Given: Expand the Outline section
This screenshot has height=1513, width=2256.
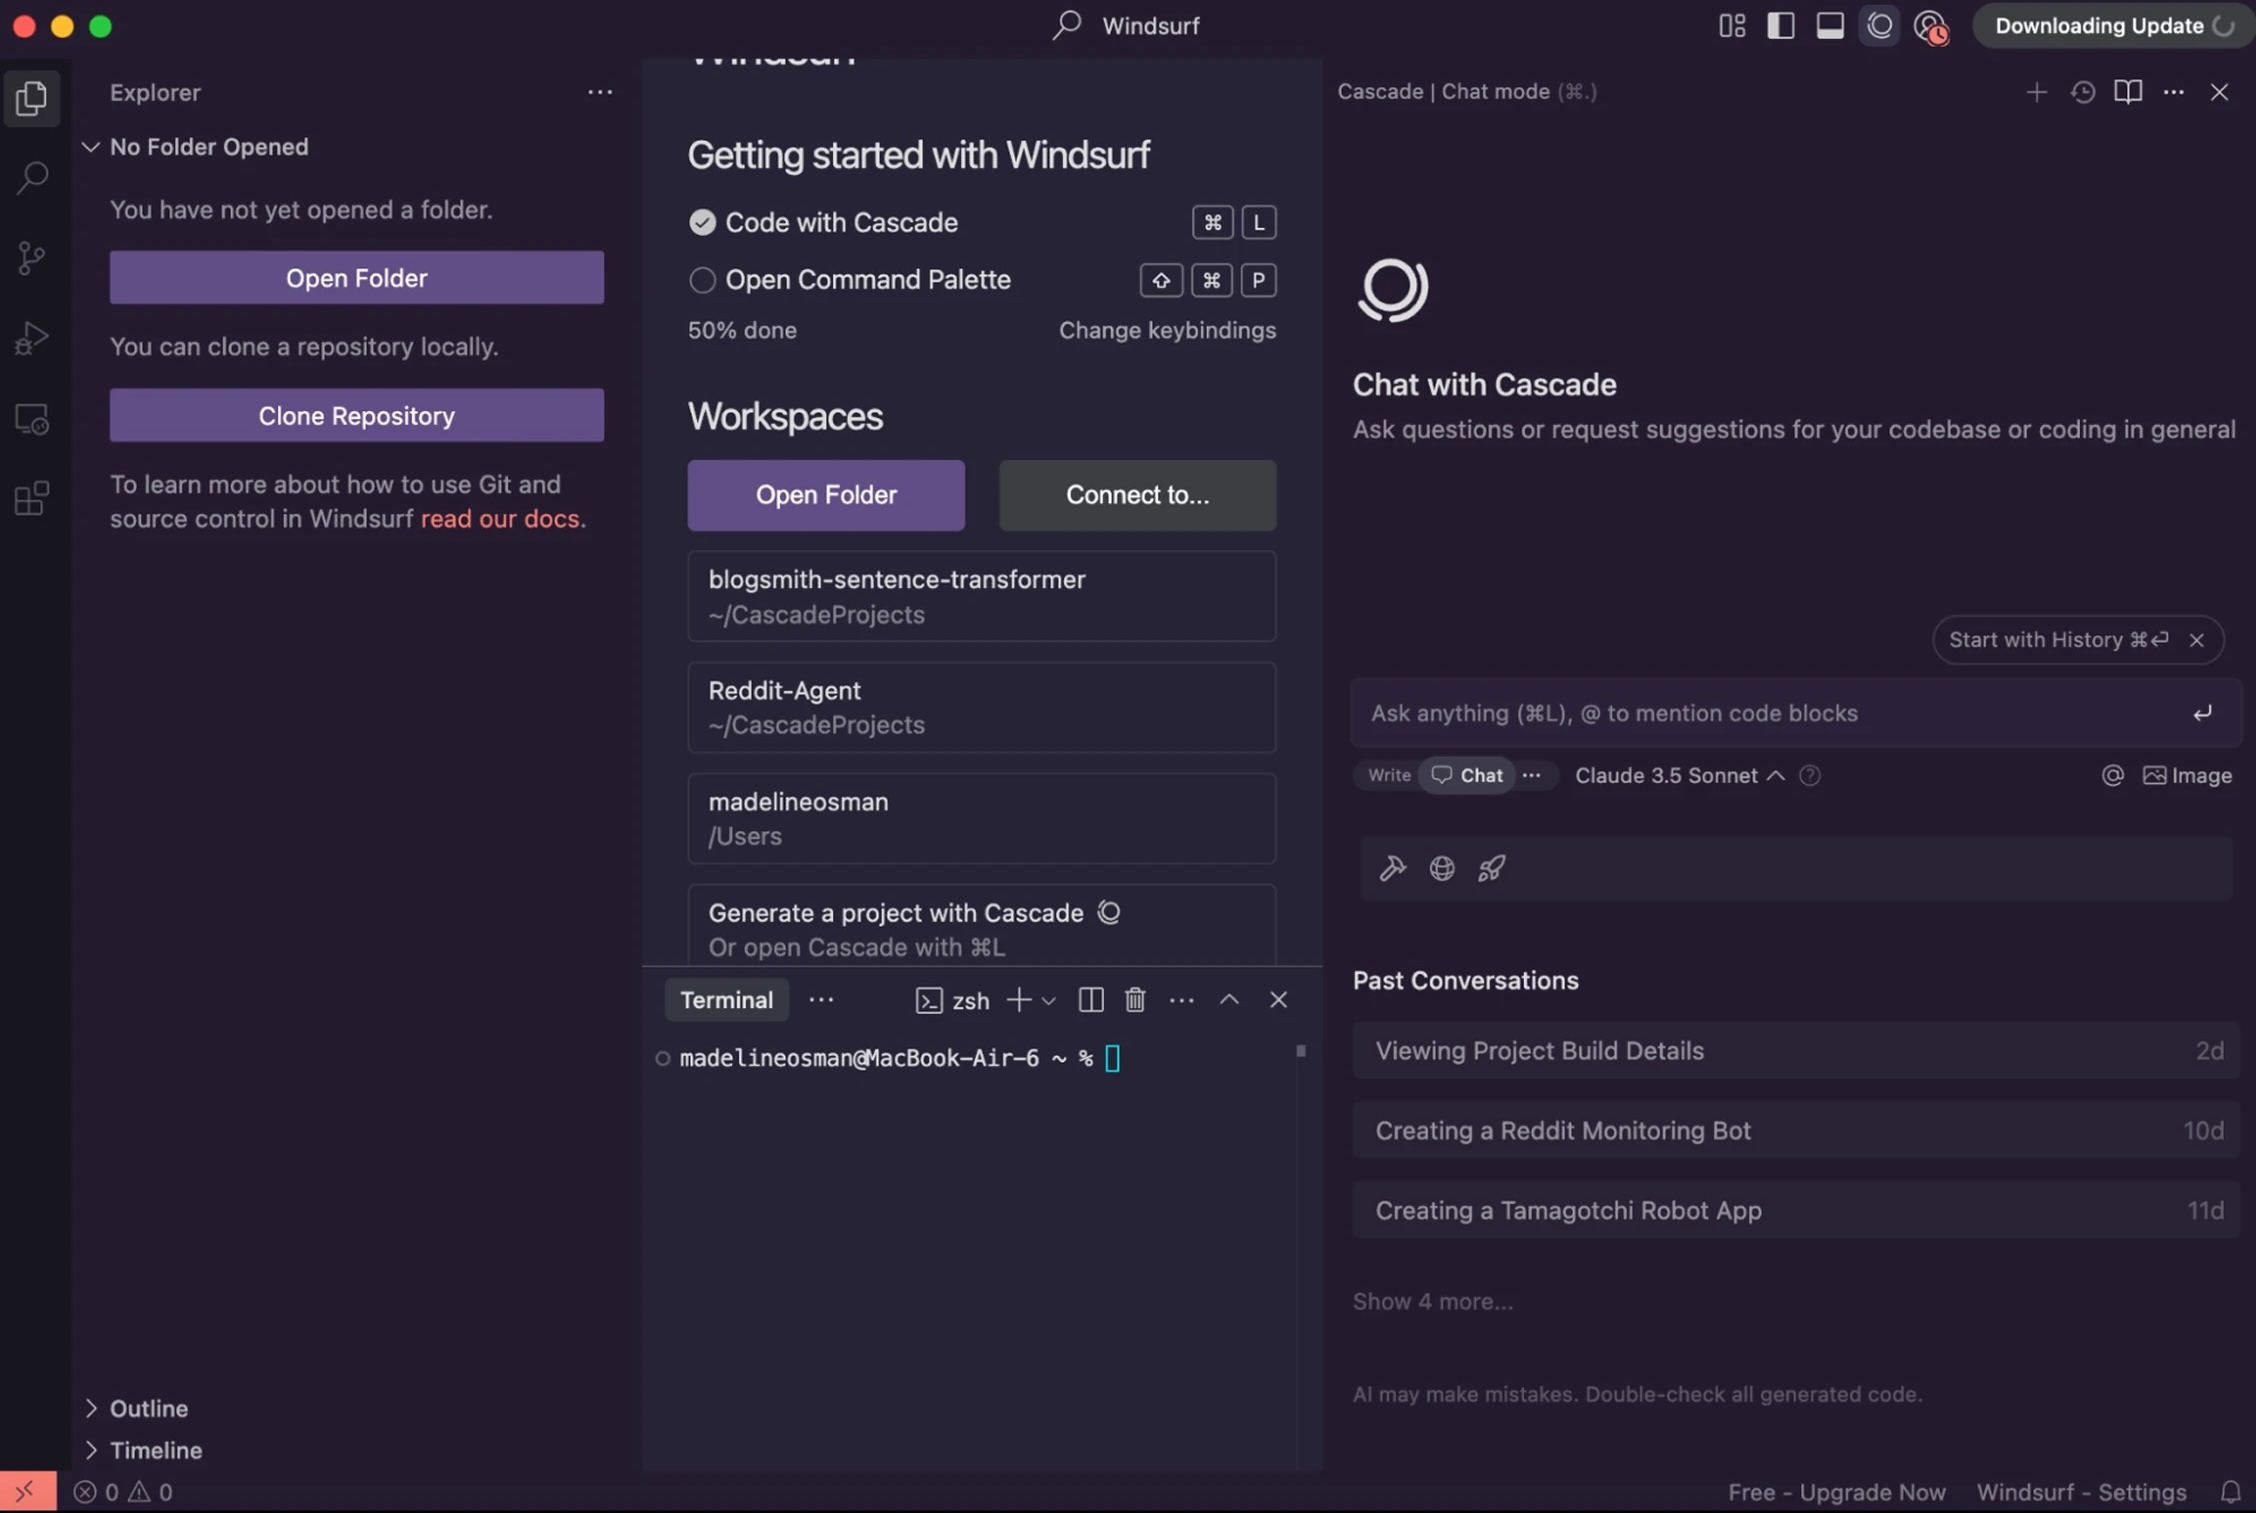Looking at the screenshot, I should click(148, 1409).
